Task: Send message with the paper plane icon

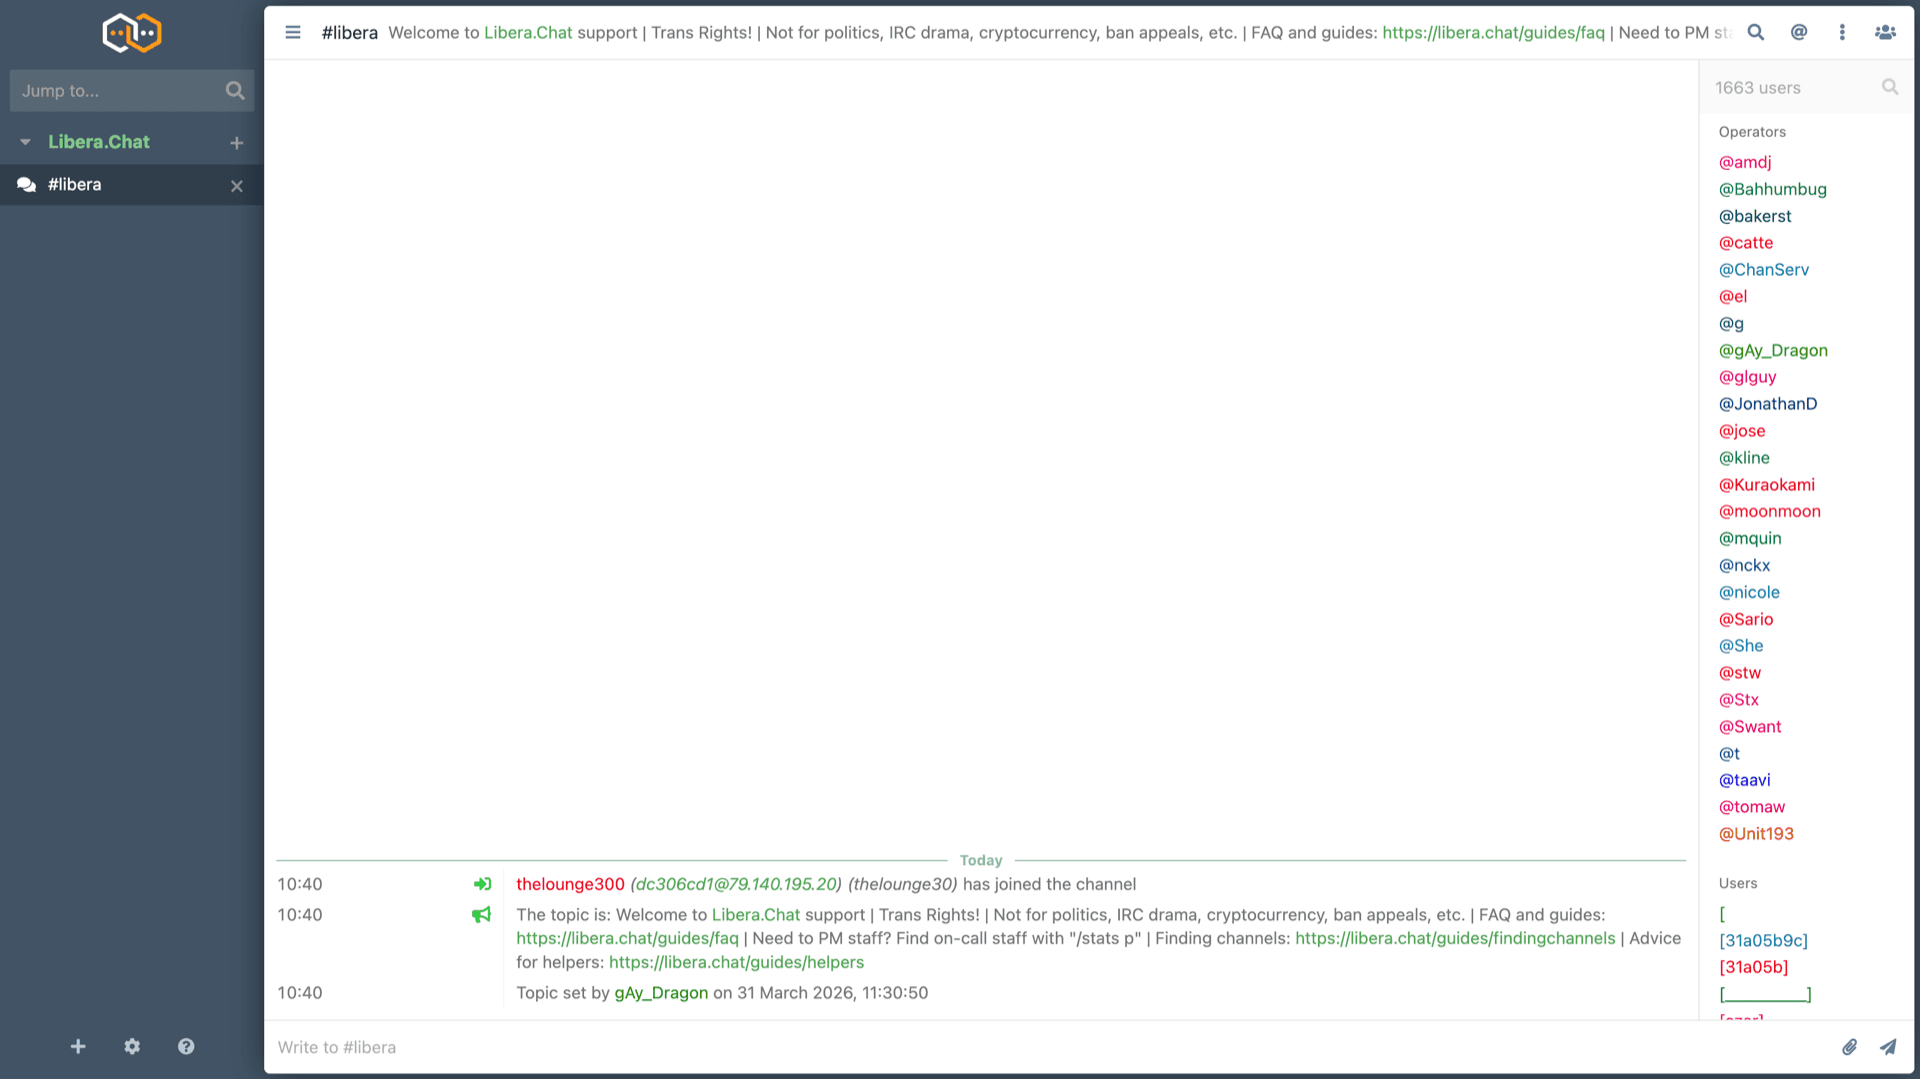Action: click(x=1888, y=1047)
